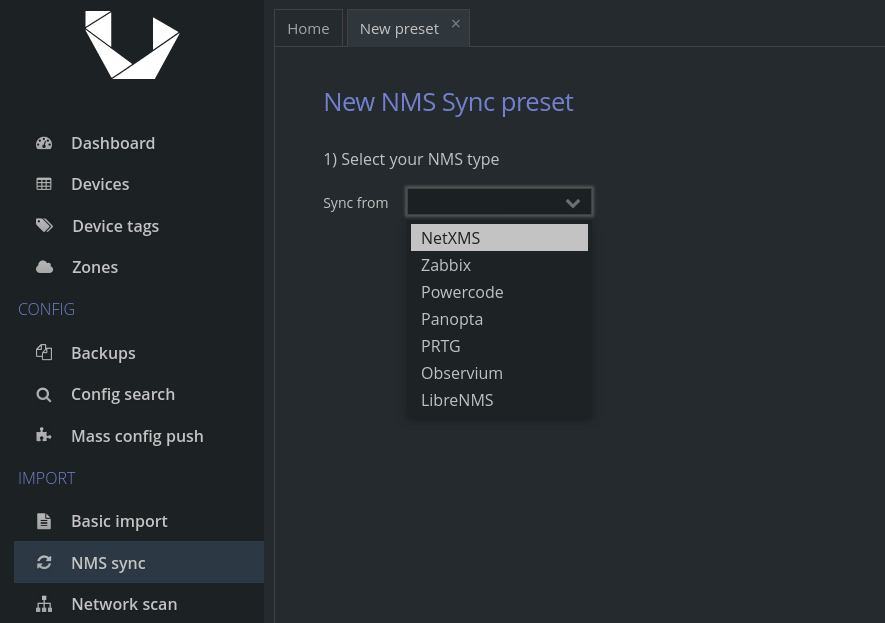The height and width of the screenshot is (623, 885).
Task: Close the New preset tab
Action: (455, 24)
